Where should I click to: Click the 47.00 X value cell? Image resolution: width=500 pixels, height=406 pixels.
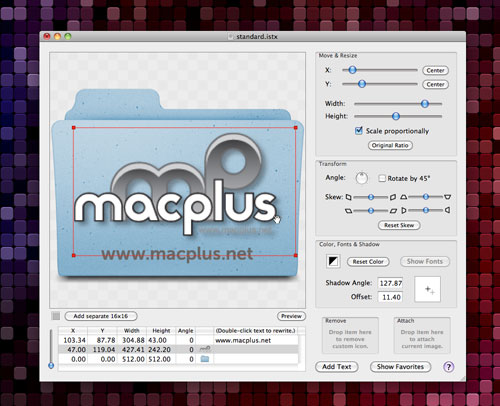[73, 350]
